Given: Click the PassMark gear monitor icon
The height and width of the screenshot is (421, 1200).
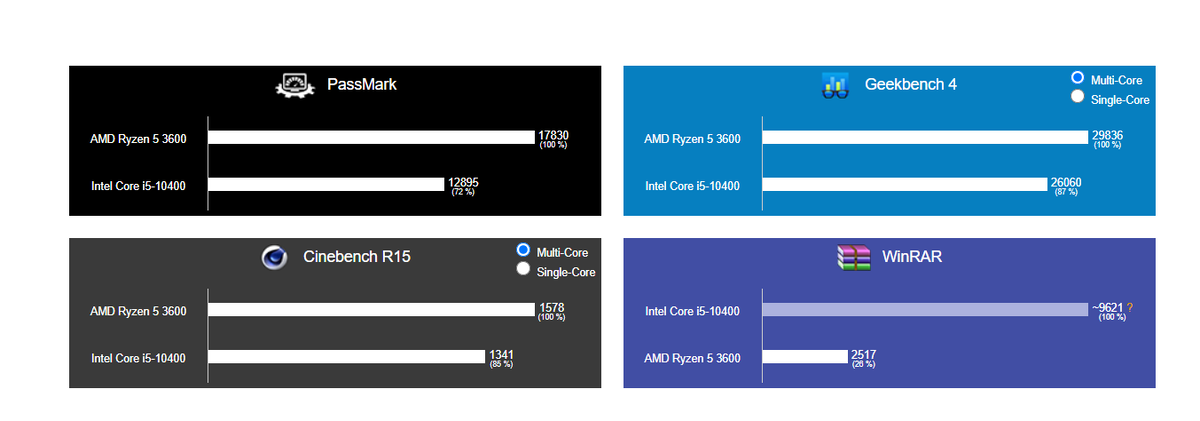Looking at the screenshot, I should coord(294,85).
